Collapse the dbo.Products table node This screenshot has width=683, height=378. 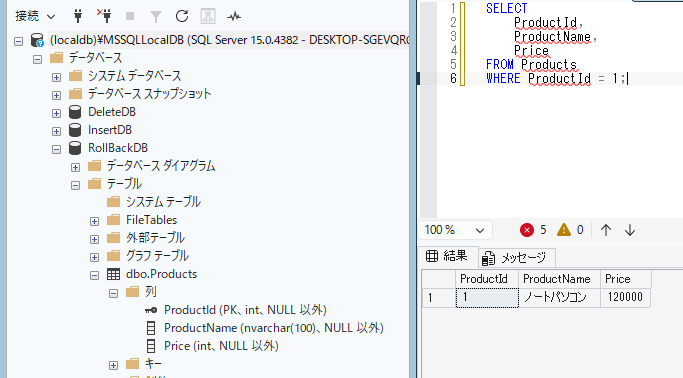[x=94, y=275]
